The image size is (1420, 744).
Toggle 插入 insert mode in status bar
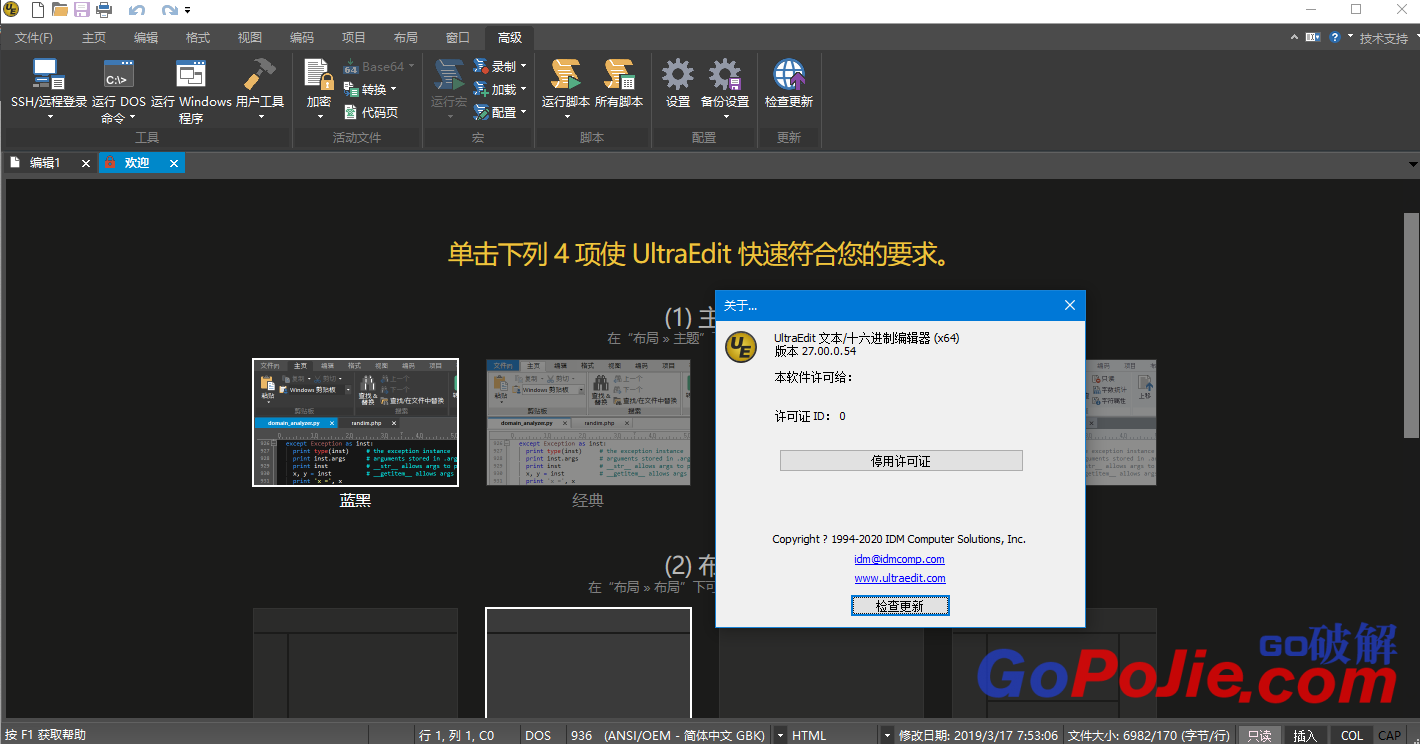pyautogui.click(x=1305, y=735)
